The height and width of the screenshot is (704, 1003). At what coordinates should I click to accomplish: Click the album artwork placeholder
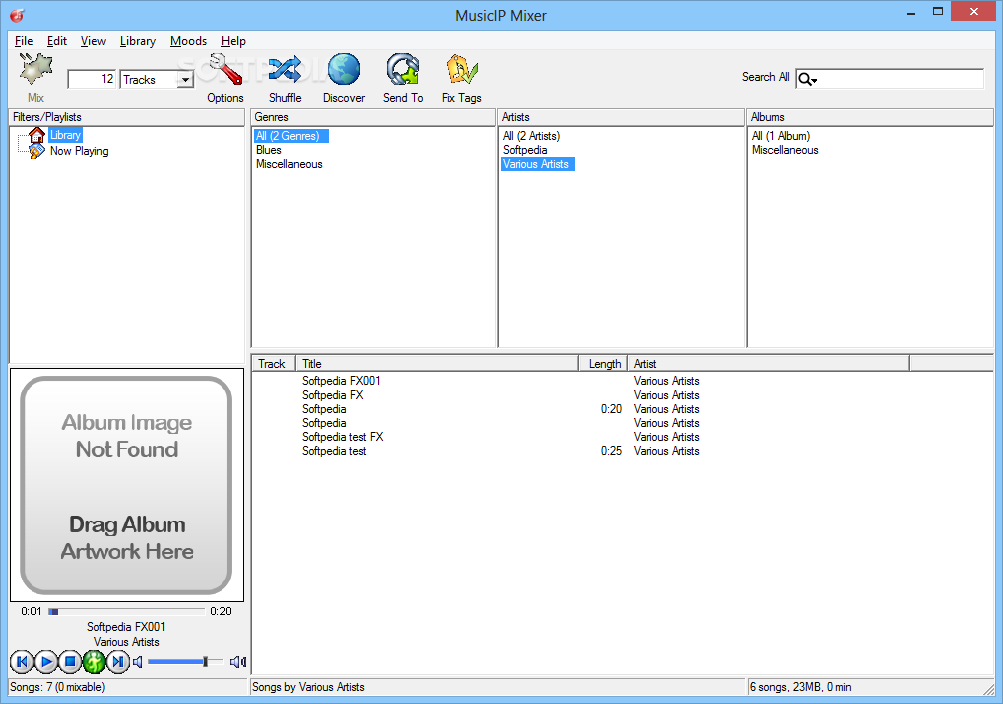pyautogui.click(x=127, y=485)
